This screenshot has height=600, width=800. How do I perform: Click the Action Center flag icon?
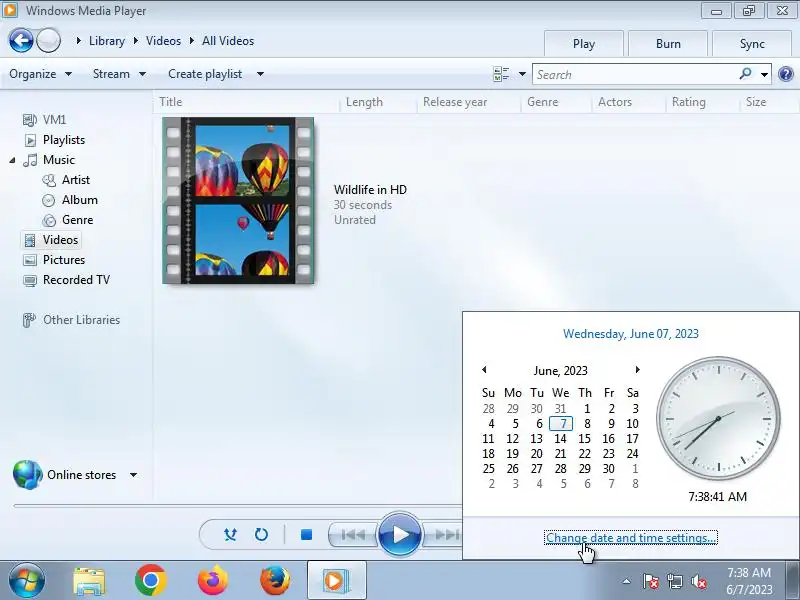650,581
